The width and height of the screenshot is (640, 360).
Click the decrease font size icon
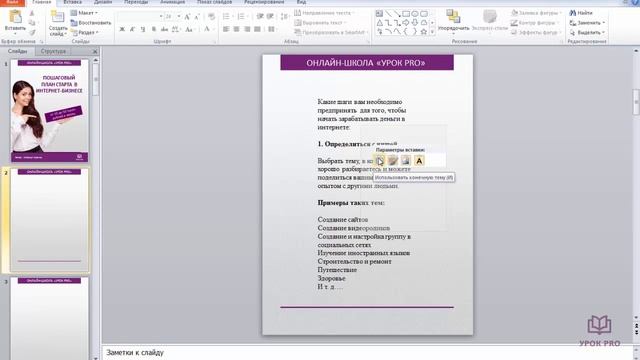pyautogui.click(x=197, y=17)
